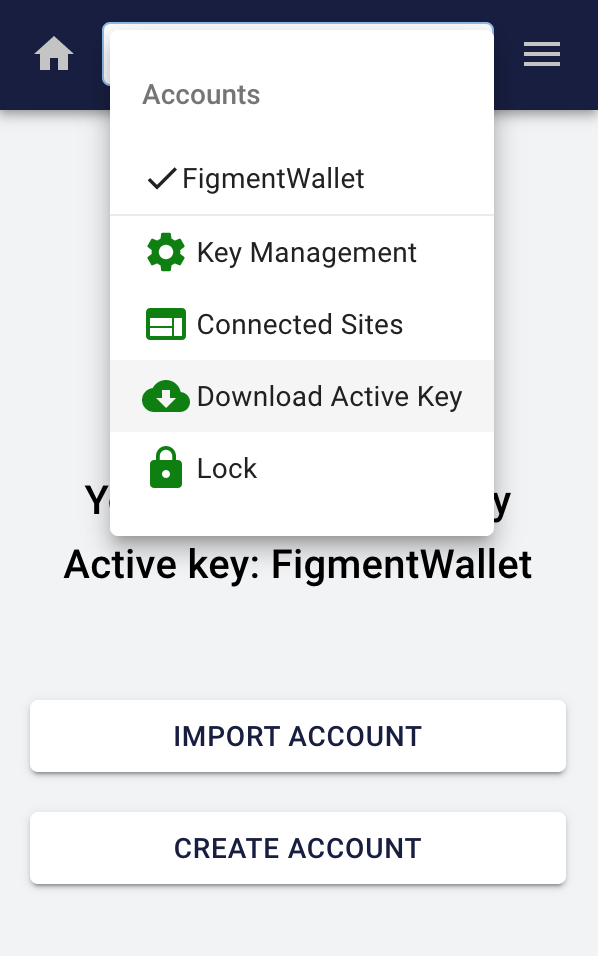Click the cloud download icon
The image size is (598, 956).
[x=166, y=396]
